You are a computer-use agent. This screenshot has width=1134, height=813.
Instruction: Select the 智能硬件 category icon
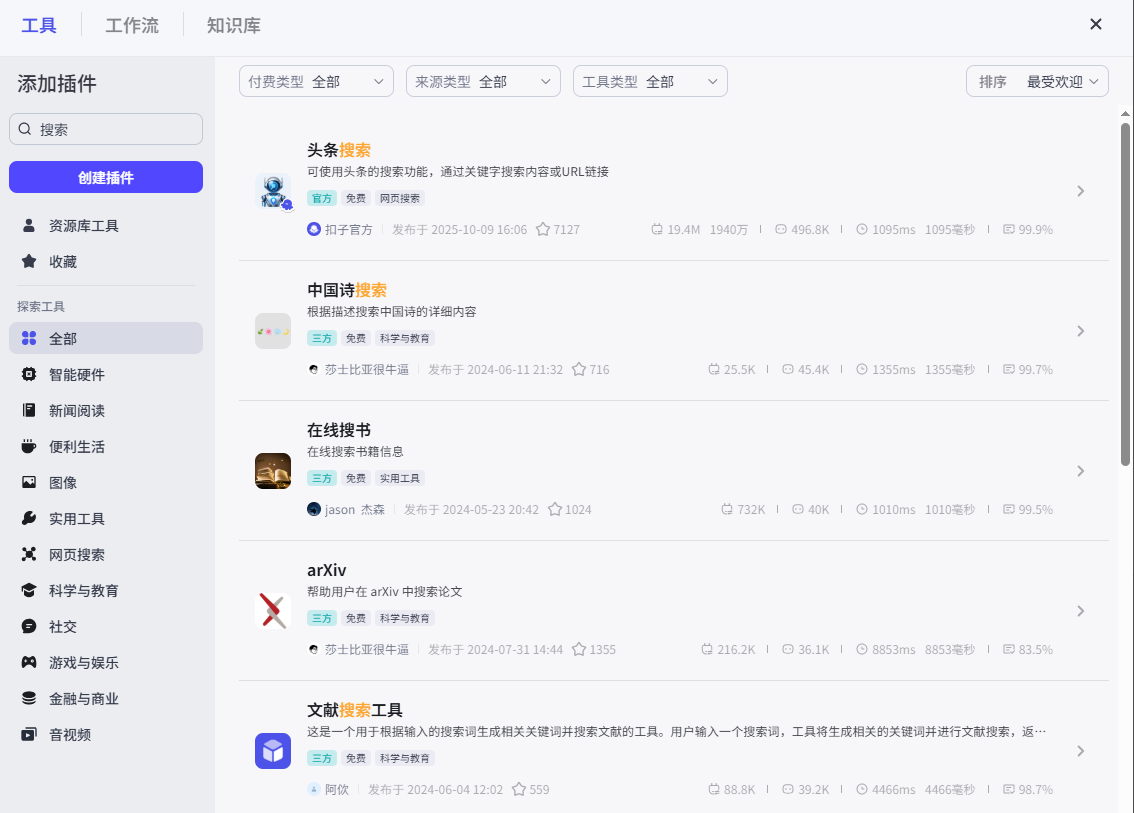[x=30, y=374]
